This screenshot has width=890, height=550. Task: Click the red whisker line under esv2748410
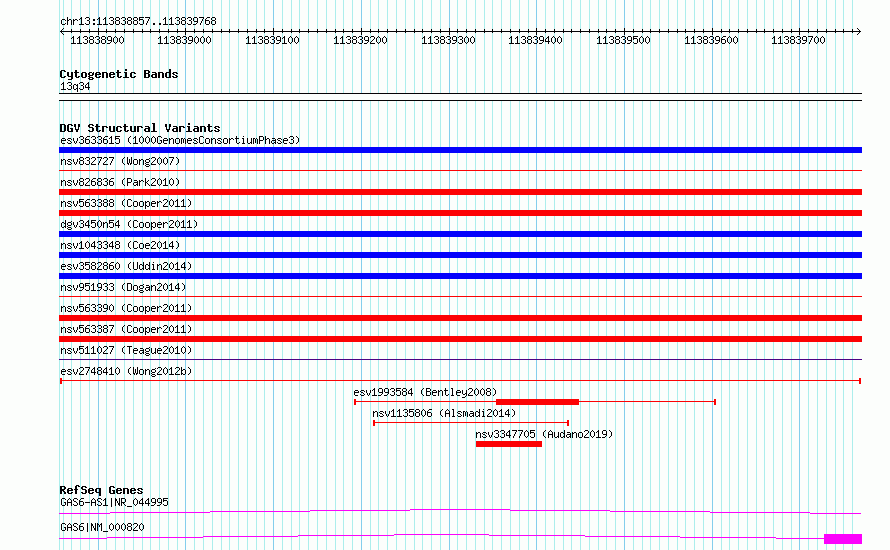[460, 381]
